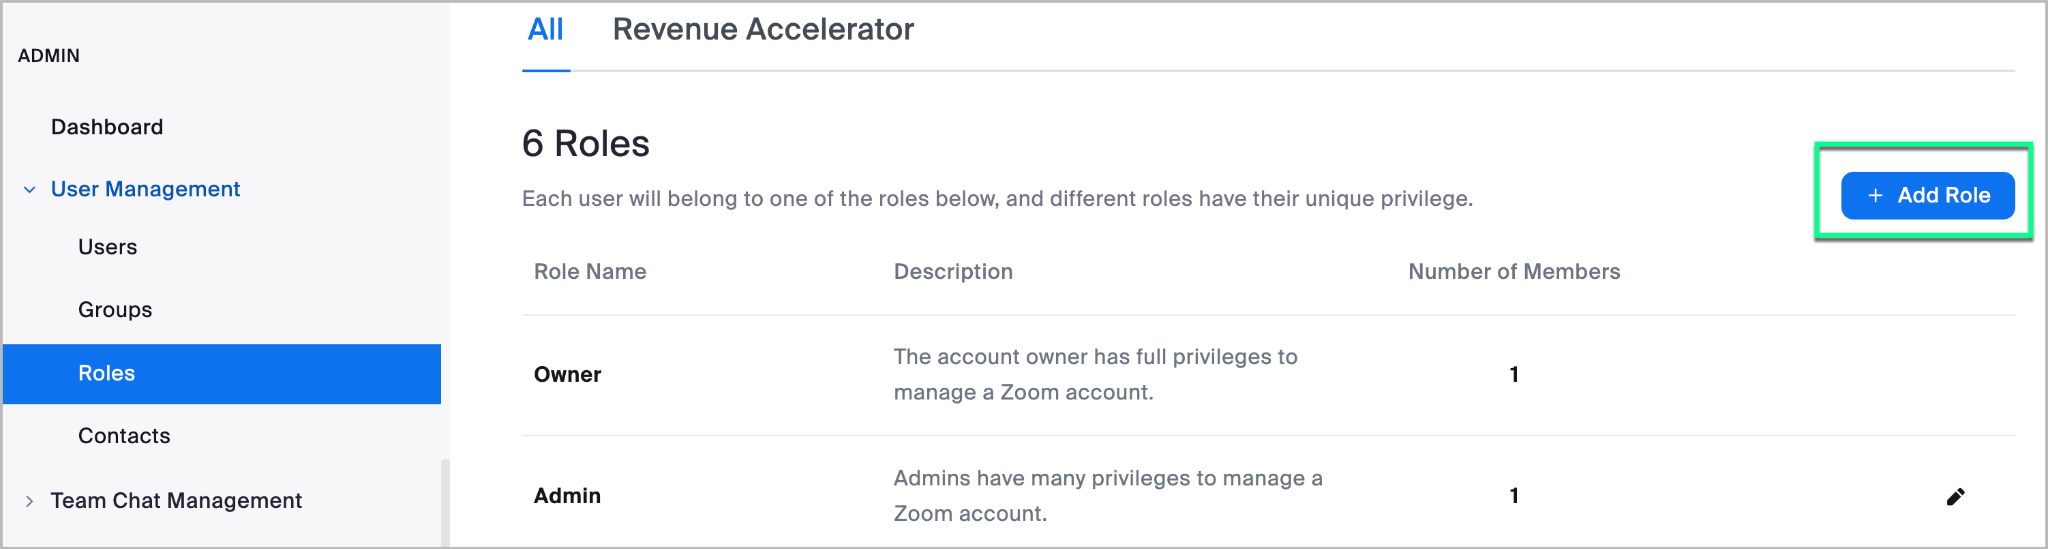
Task: Collapse the User Management section chevron
Action: [30, 190]
